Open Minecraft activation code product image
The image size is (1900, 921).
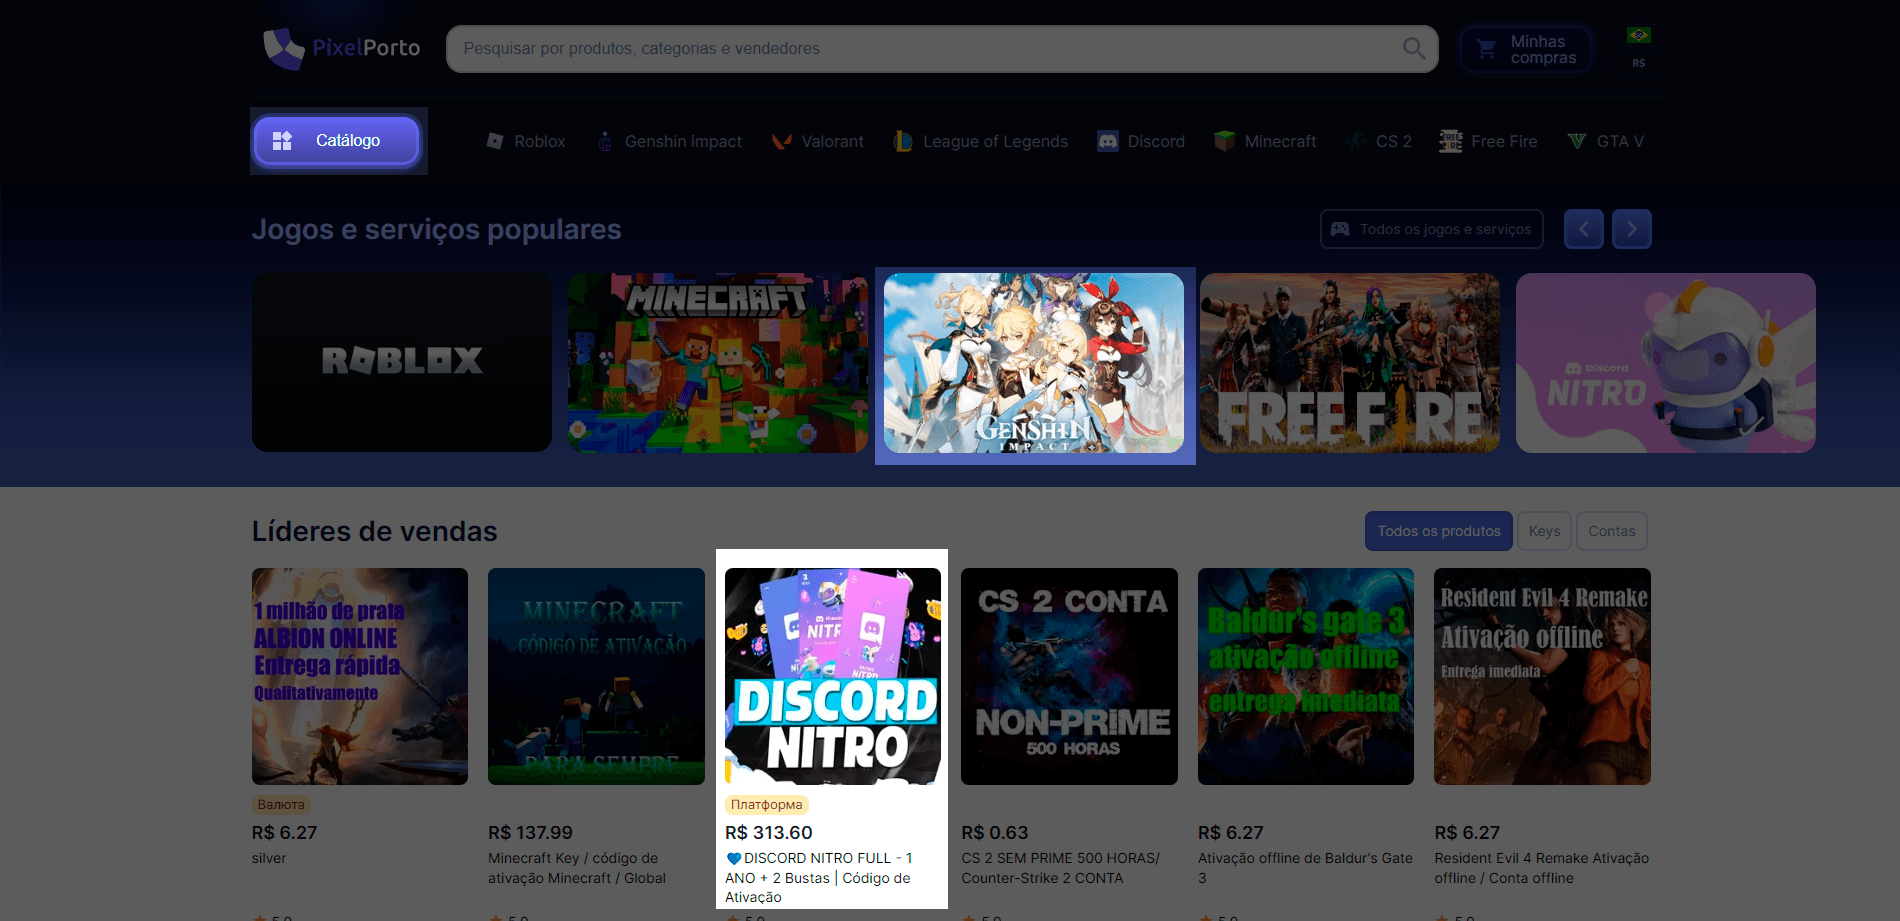pyautogui.click(x=596, y=676)
